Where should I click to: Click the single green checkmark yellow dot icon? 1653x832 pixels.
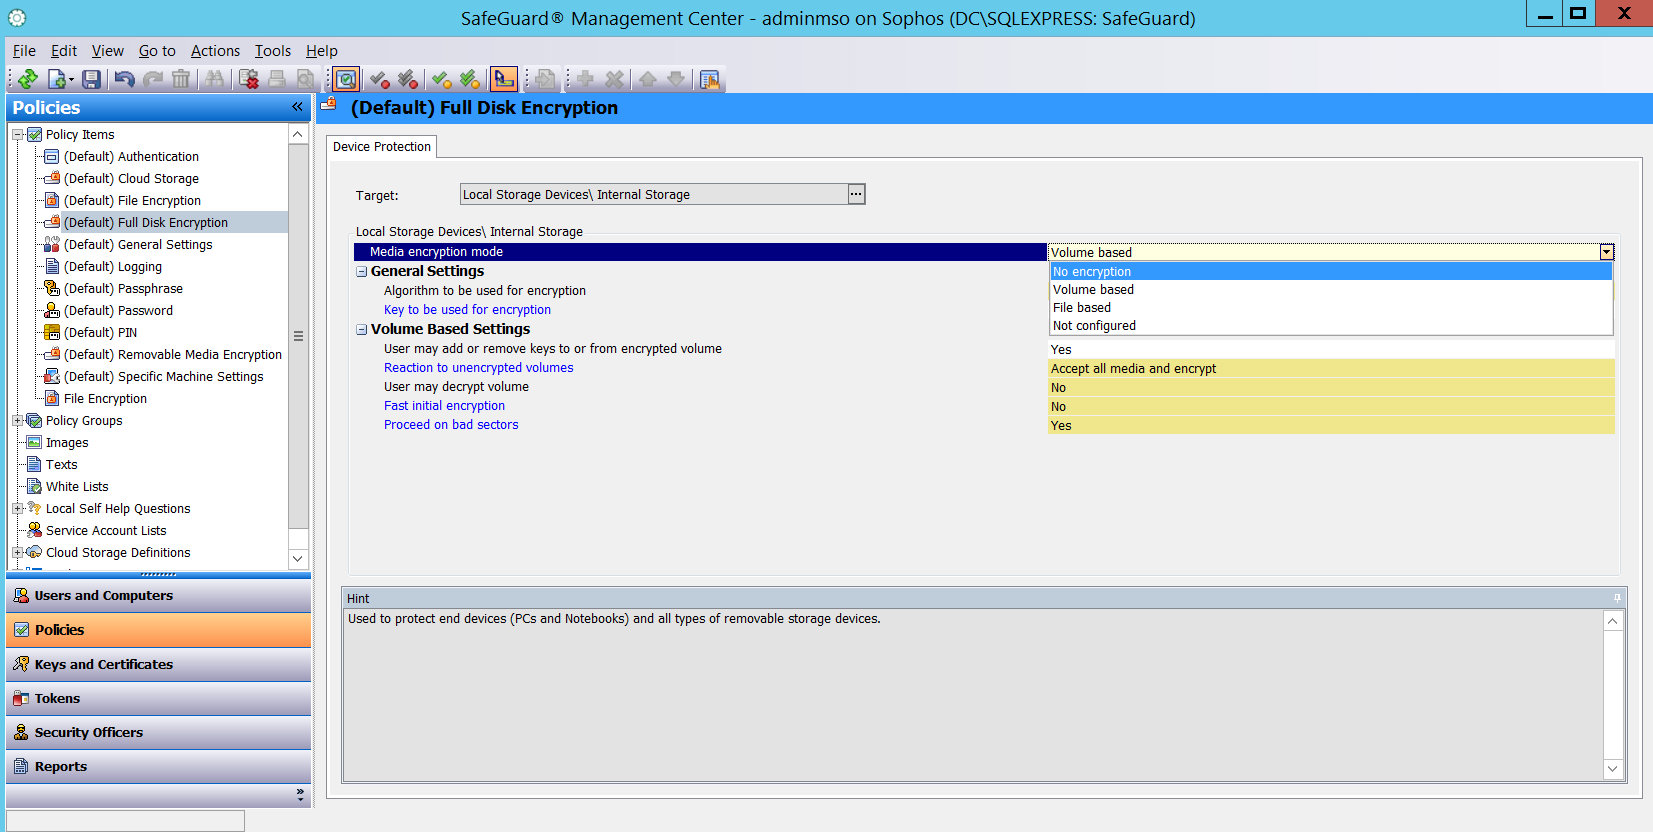(x=441, y=79)
